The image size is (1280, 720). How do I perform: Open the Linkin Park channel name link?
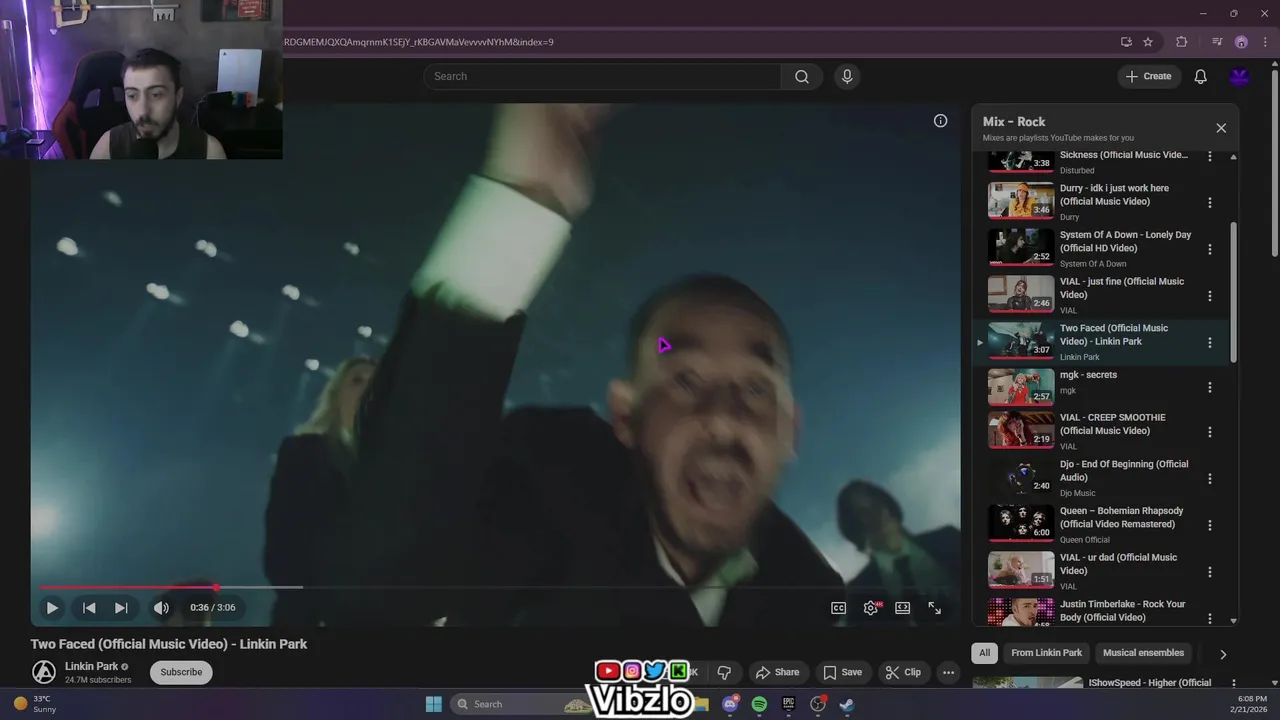point(91,666)
